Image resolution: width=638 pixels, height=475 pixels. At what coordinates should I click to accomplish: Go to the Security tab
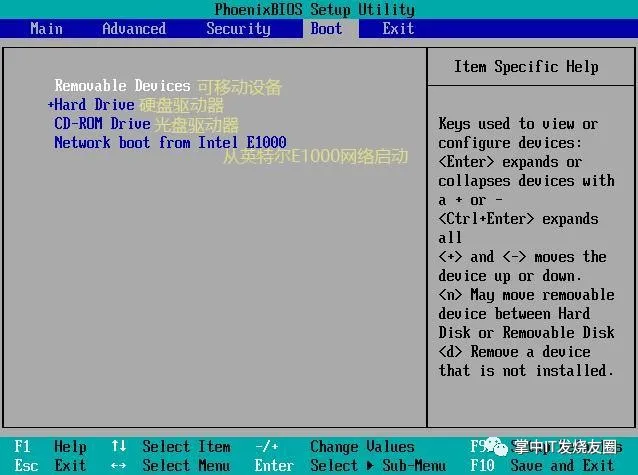(x=238, y=28)
